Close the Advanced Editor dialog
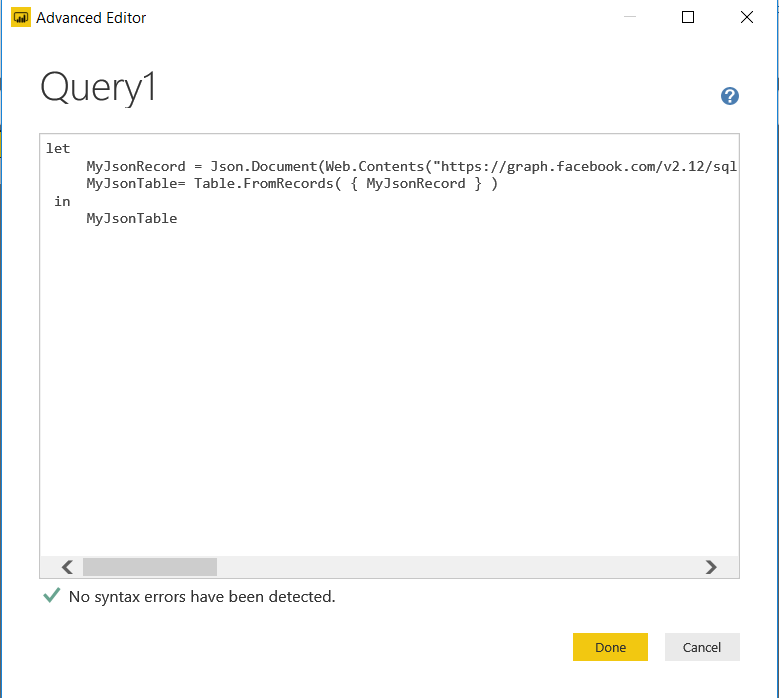This screenshot has width=779, height=698. (x=746, y=17)
